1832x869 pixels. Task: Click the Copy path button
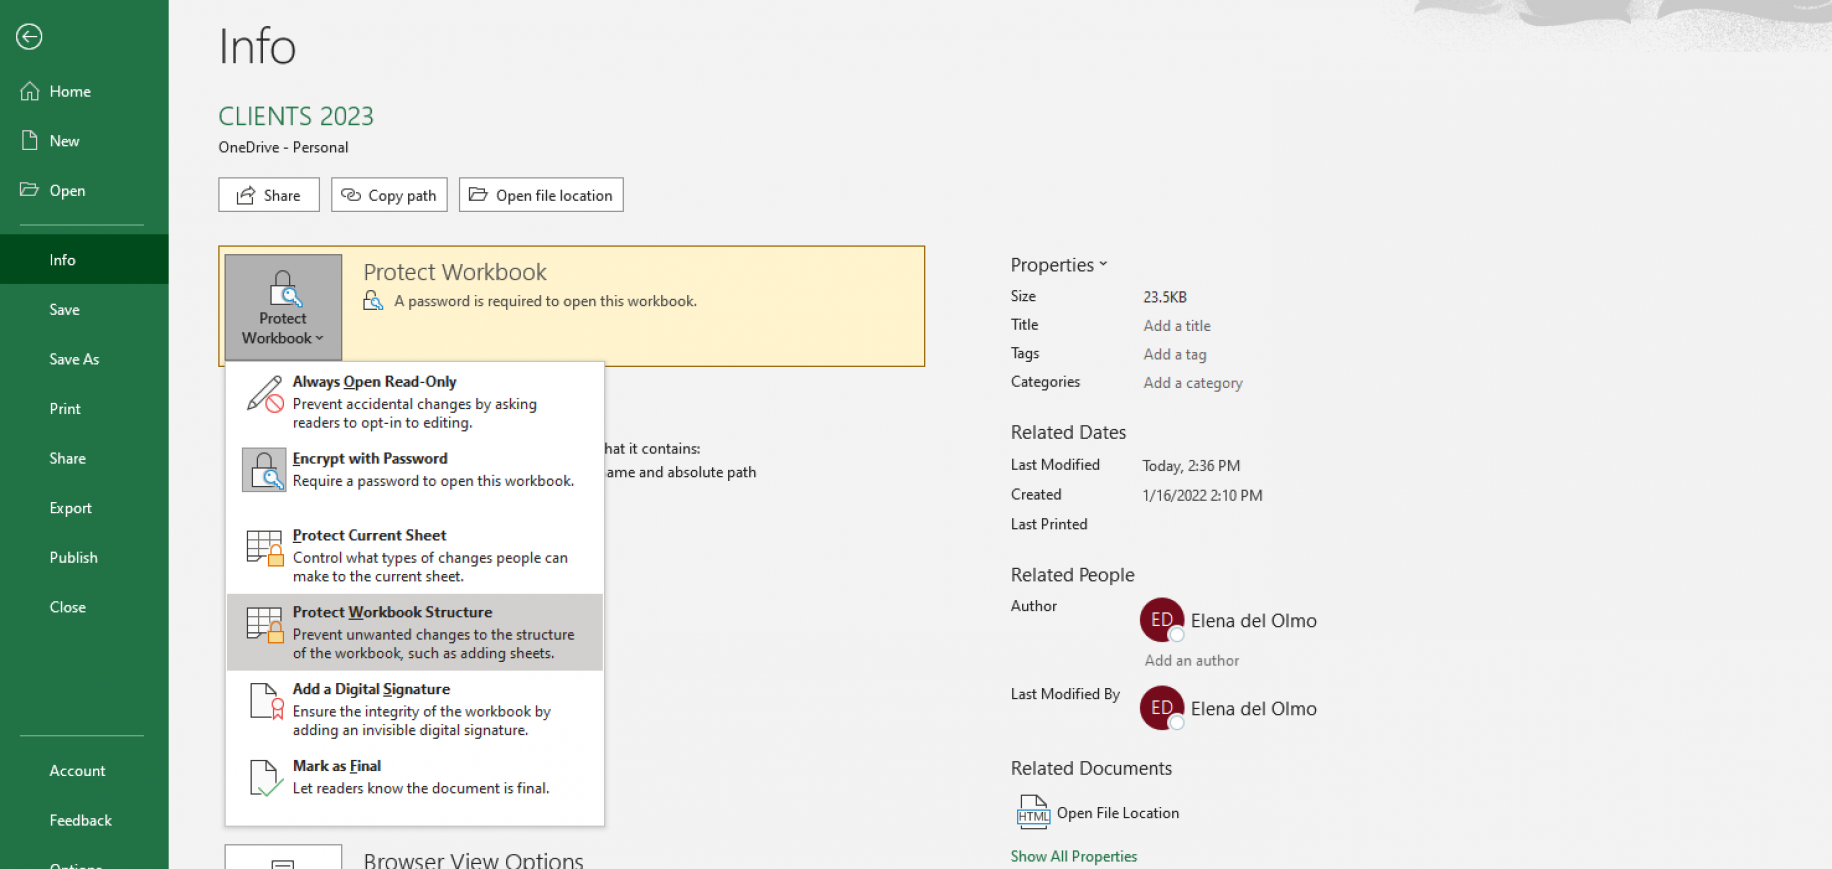click(x=389, y=195)
